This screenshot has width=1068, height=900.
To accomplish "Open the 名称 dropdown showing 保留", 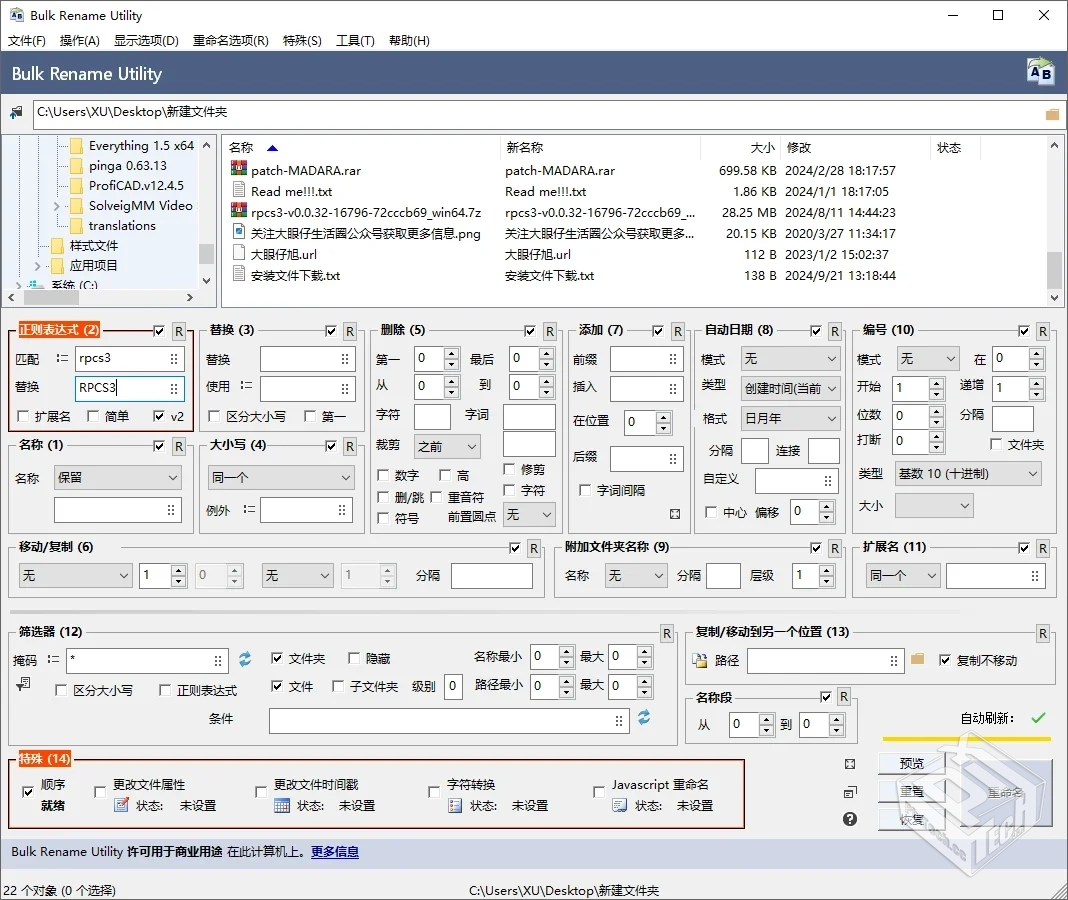I will pyautogui.click(x=117, y=478).
